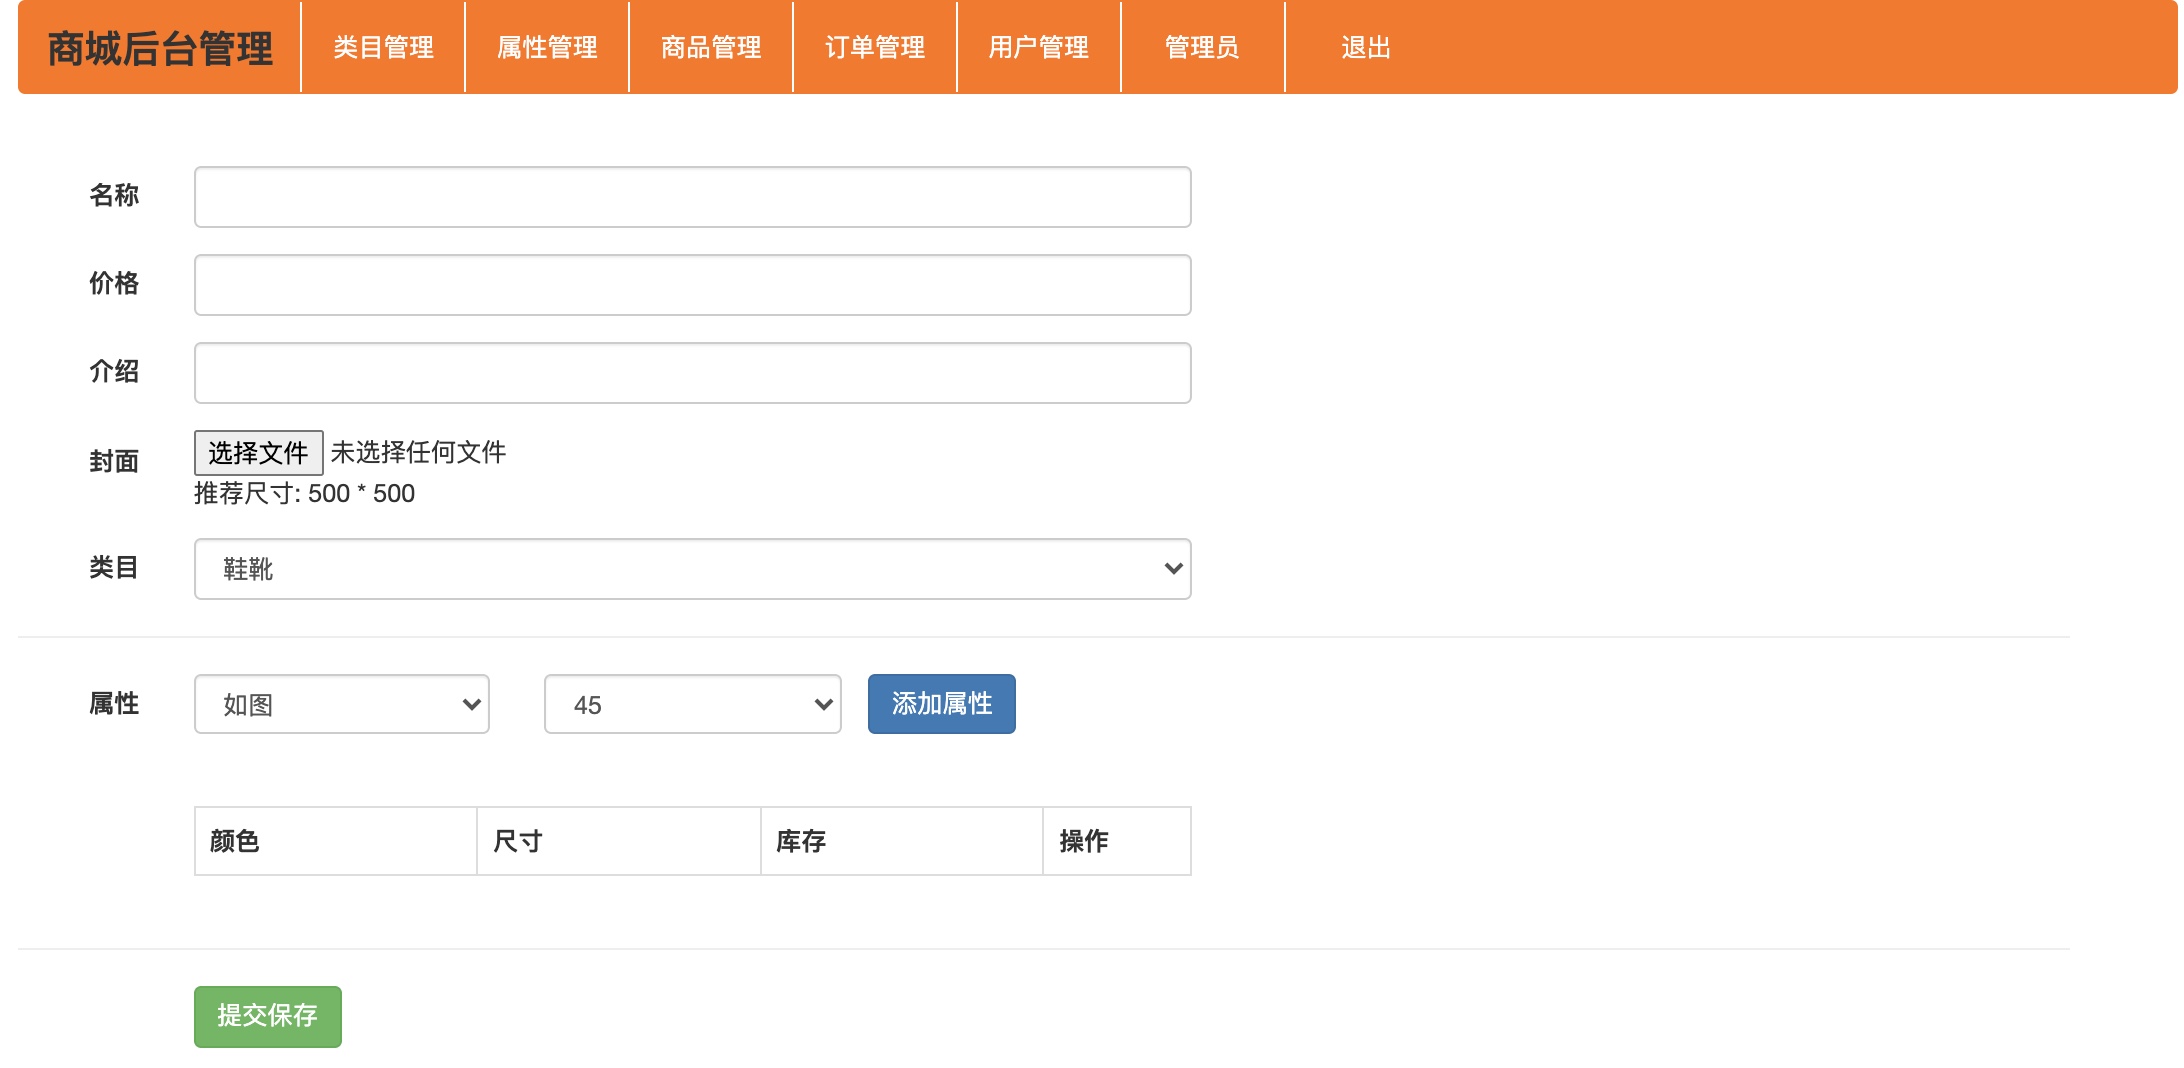Click 选择文件 to upload cover

pos(258,453)
